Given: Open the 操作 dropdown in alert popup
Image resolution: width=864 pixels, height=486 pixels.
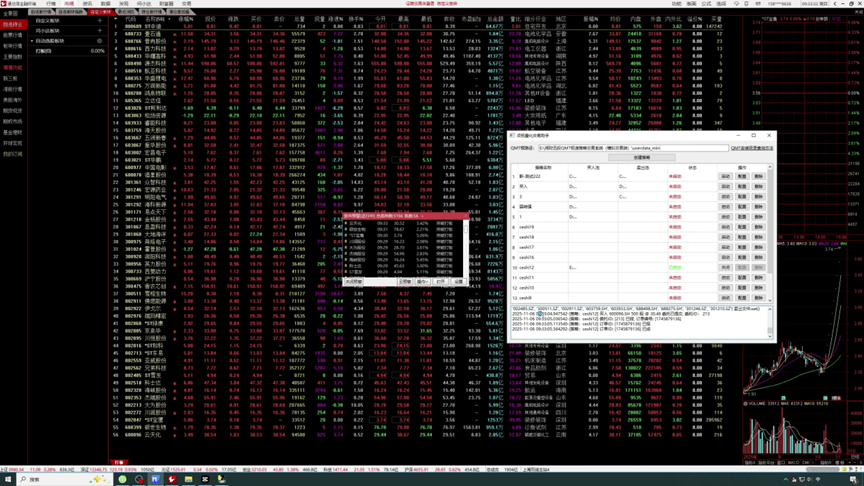Looking at the screenshot, I should coord(423,282).
